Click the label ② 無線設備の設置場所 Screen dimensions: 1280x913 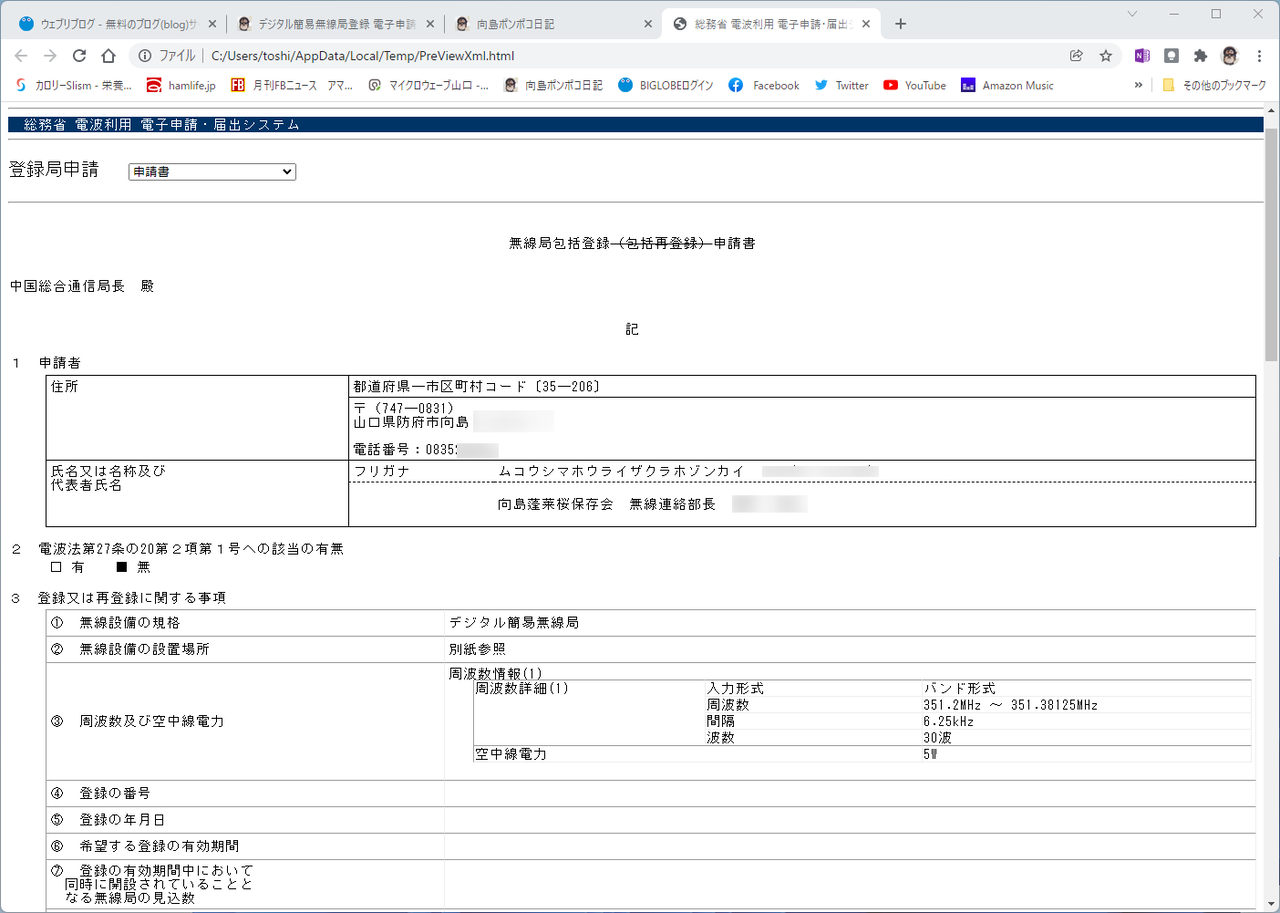coord(130,649)
